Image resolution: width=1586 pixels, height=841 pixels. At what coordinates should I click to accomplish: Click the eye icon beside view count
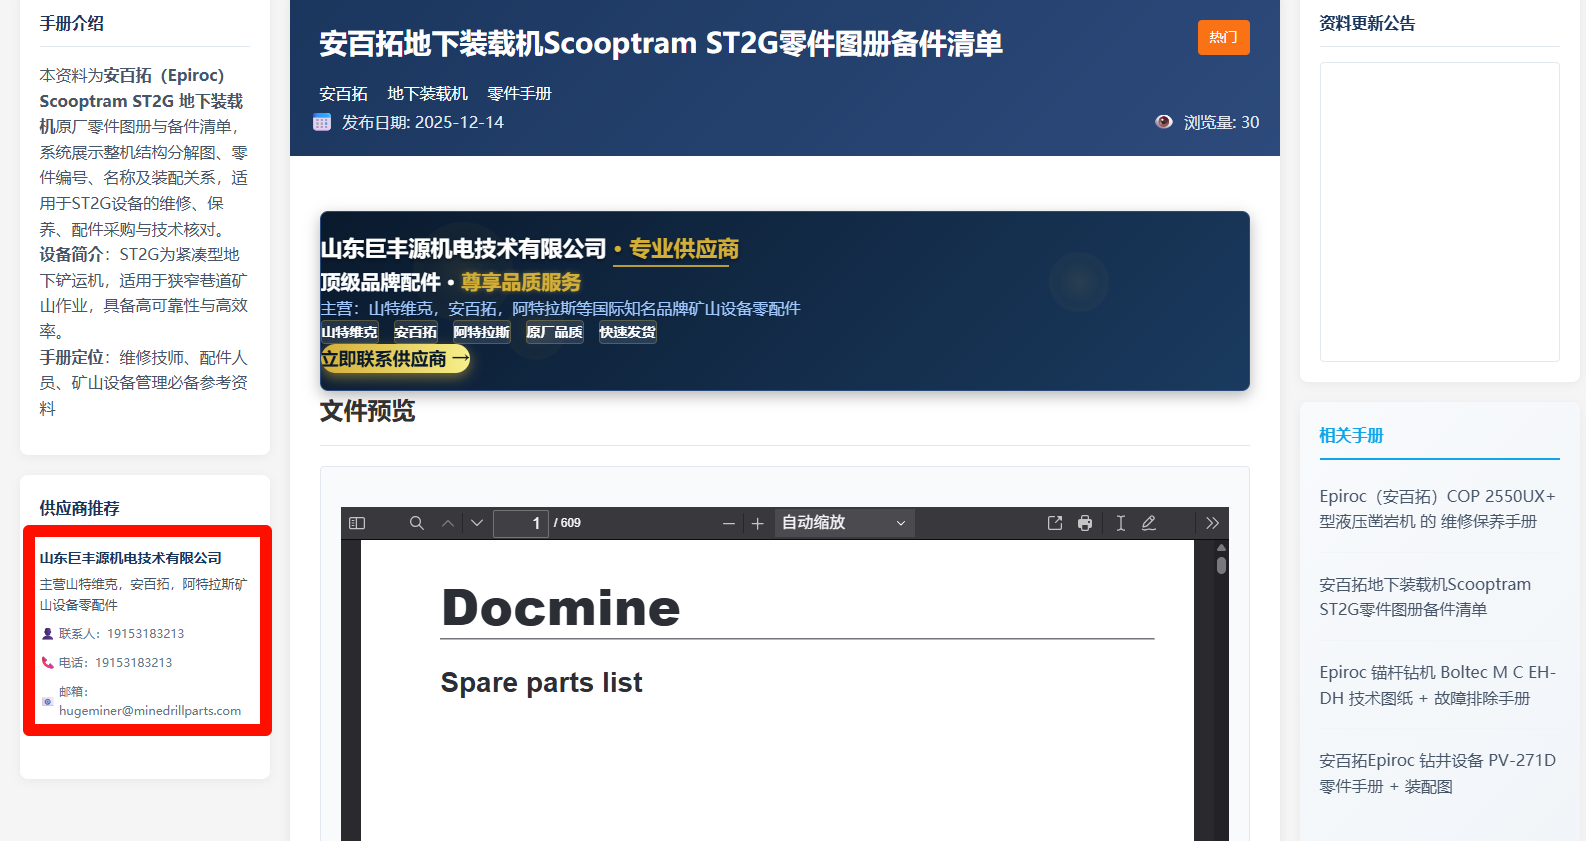[1164, 122]
